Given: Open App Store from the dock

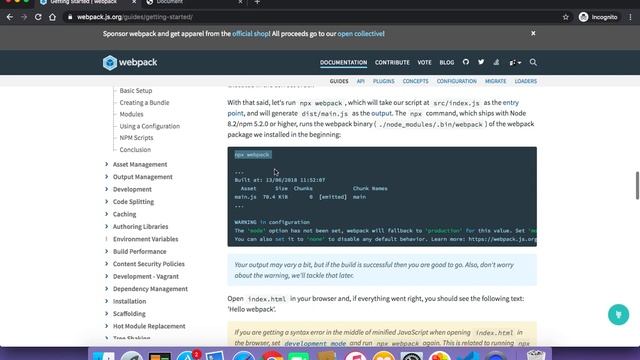Looking at the screenshot, I should pos(189,356).
